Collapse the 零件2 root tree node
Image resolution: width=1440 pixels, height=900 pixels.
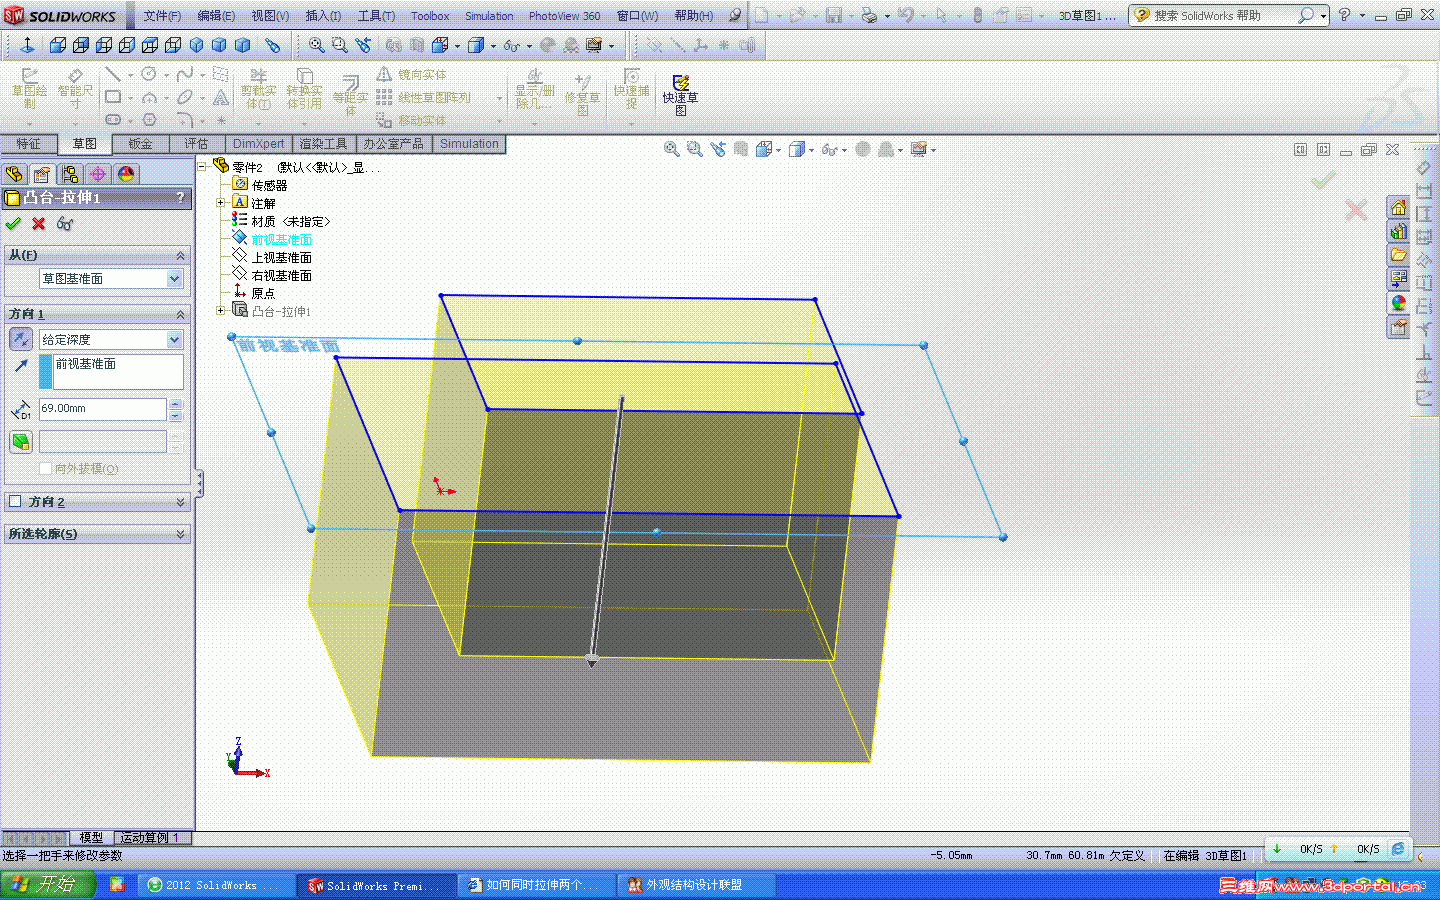[203, 166]
